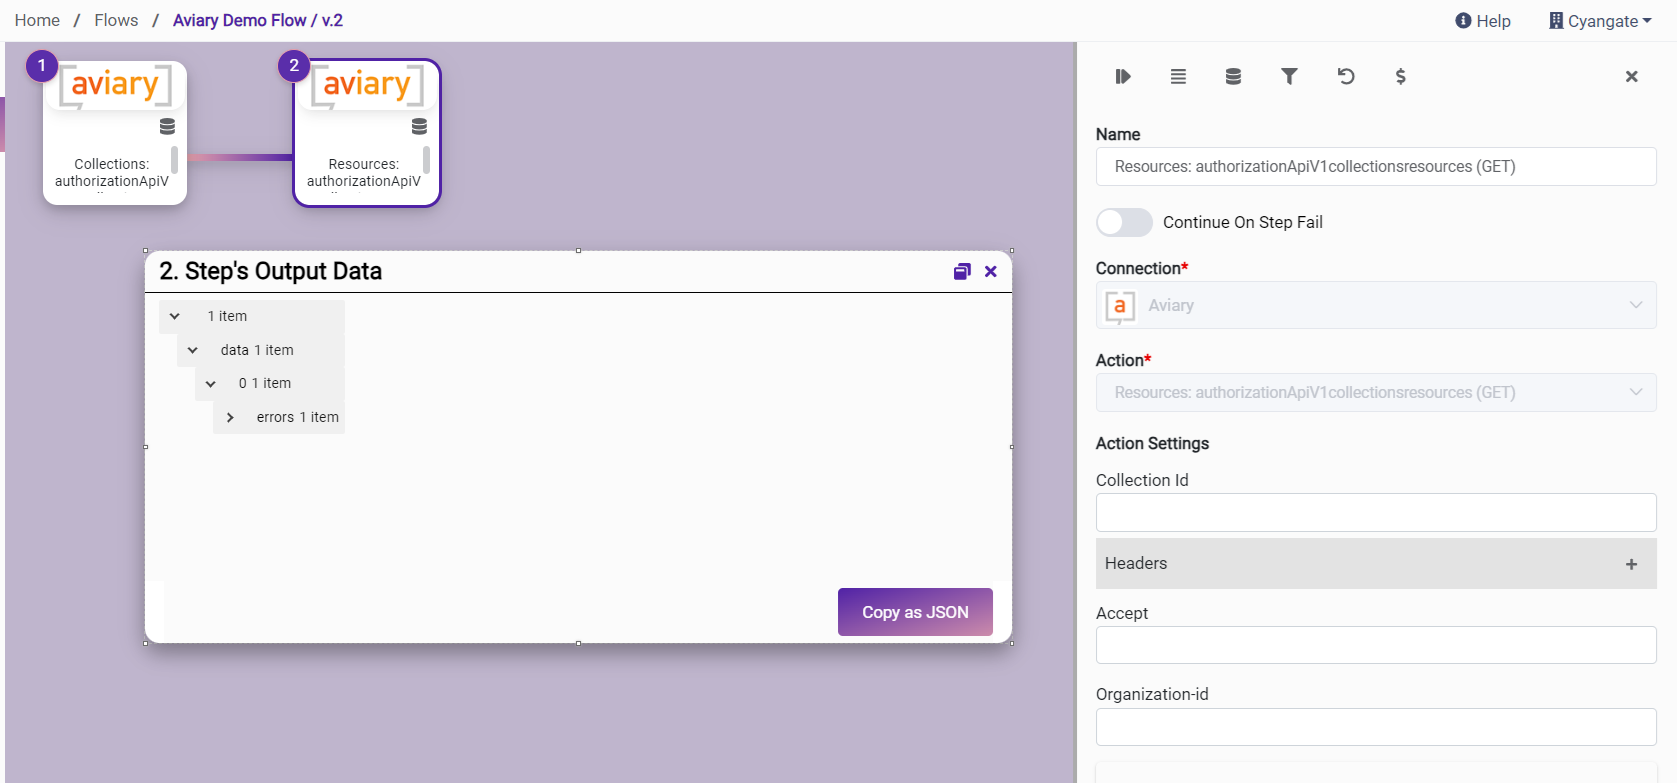Open the list lines icon in panel toolbar
This screenshot has width=1677, height=783.
pyautogui.click(x=1178, y=77)
